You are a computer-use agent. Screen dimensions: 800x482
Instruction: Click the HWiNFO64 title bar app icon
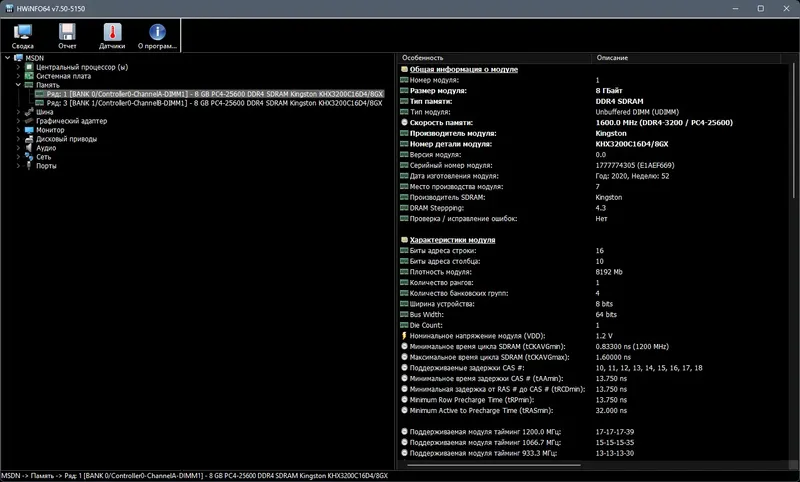click(x=9, y=8)
